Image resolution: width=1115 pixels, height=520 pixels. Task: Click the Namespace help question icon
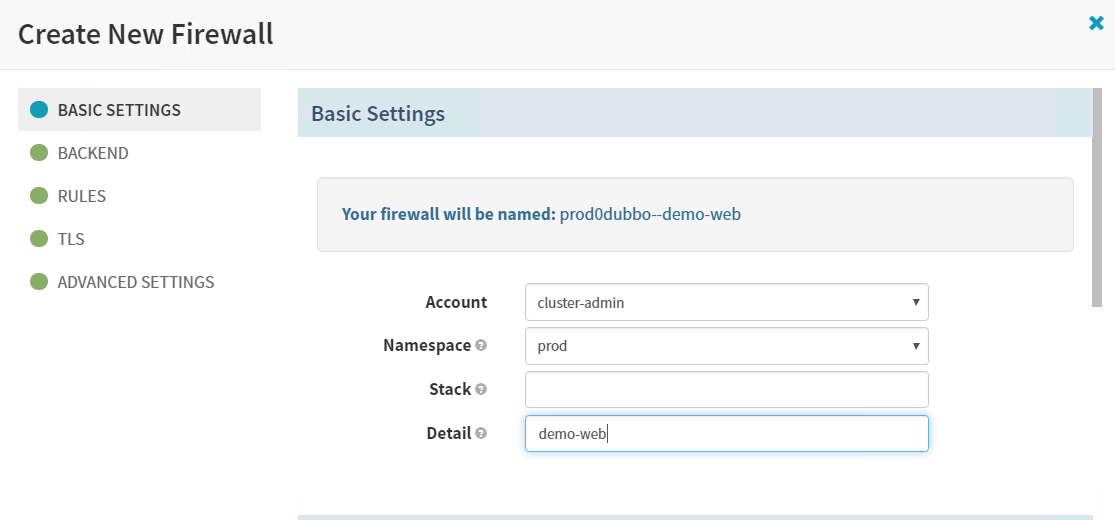(481, 345)
